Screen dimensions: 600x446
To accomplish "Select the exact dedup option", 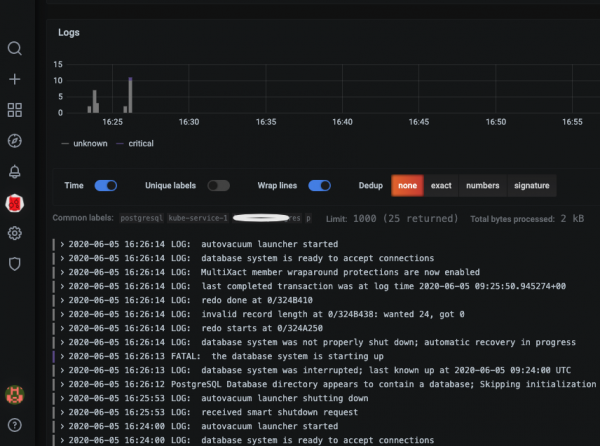I will [x=441, y=185].
